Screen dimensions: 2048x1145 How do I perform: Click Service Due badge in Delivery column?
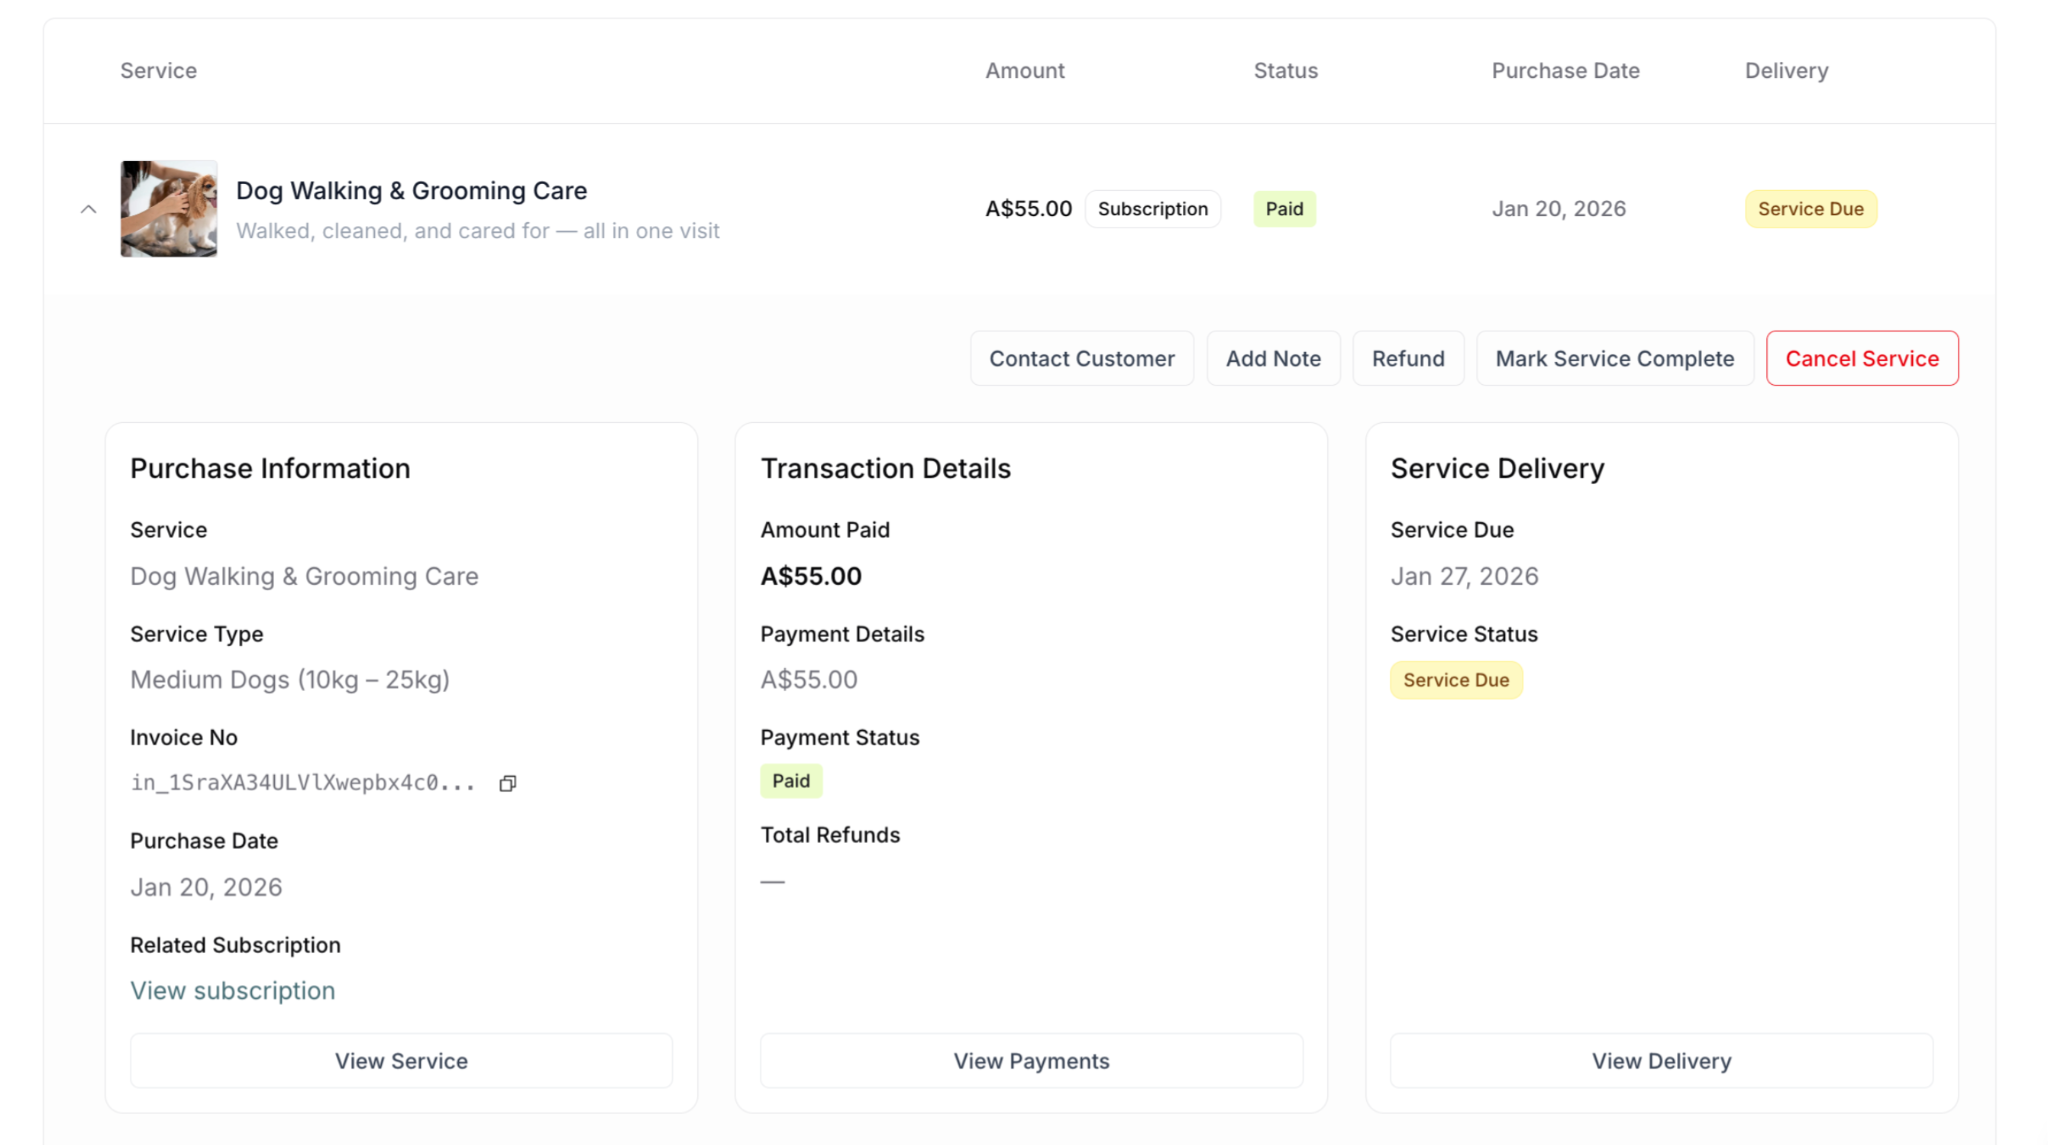click(x=1810, y=209)
